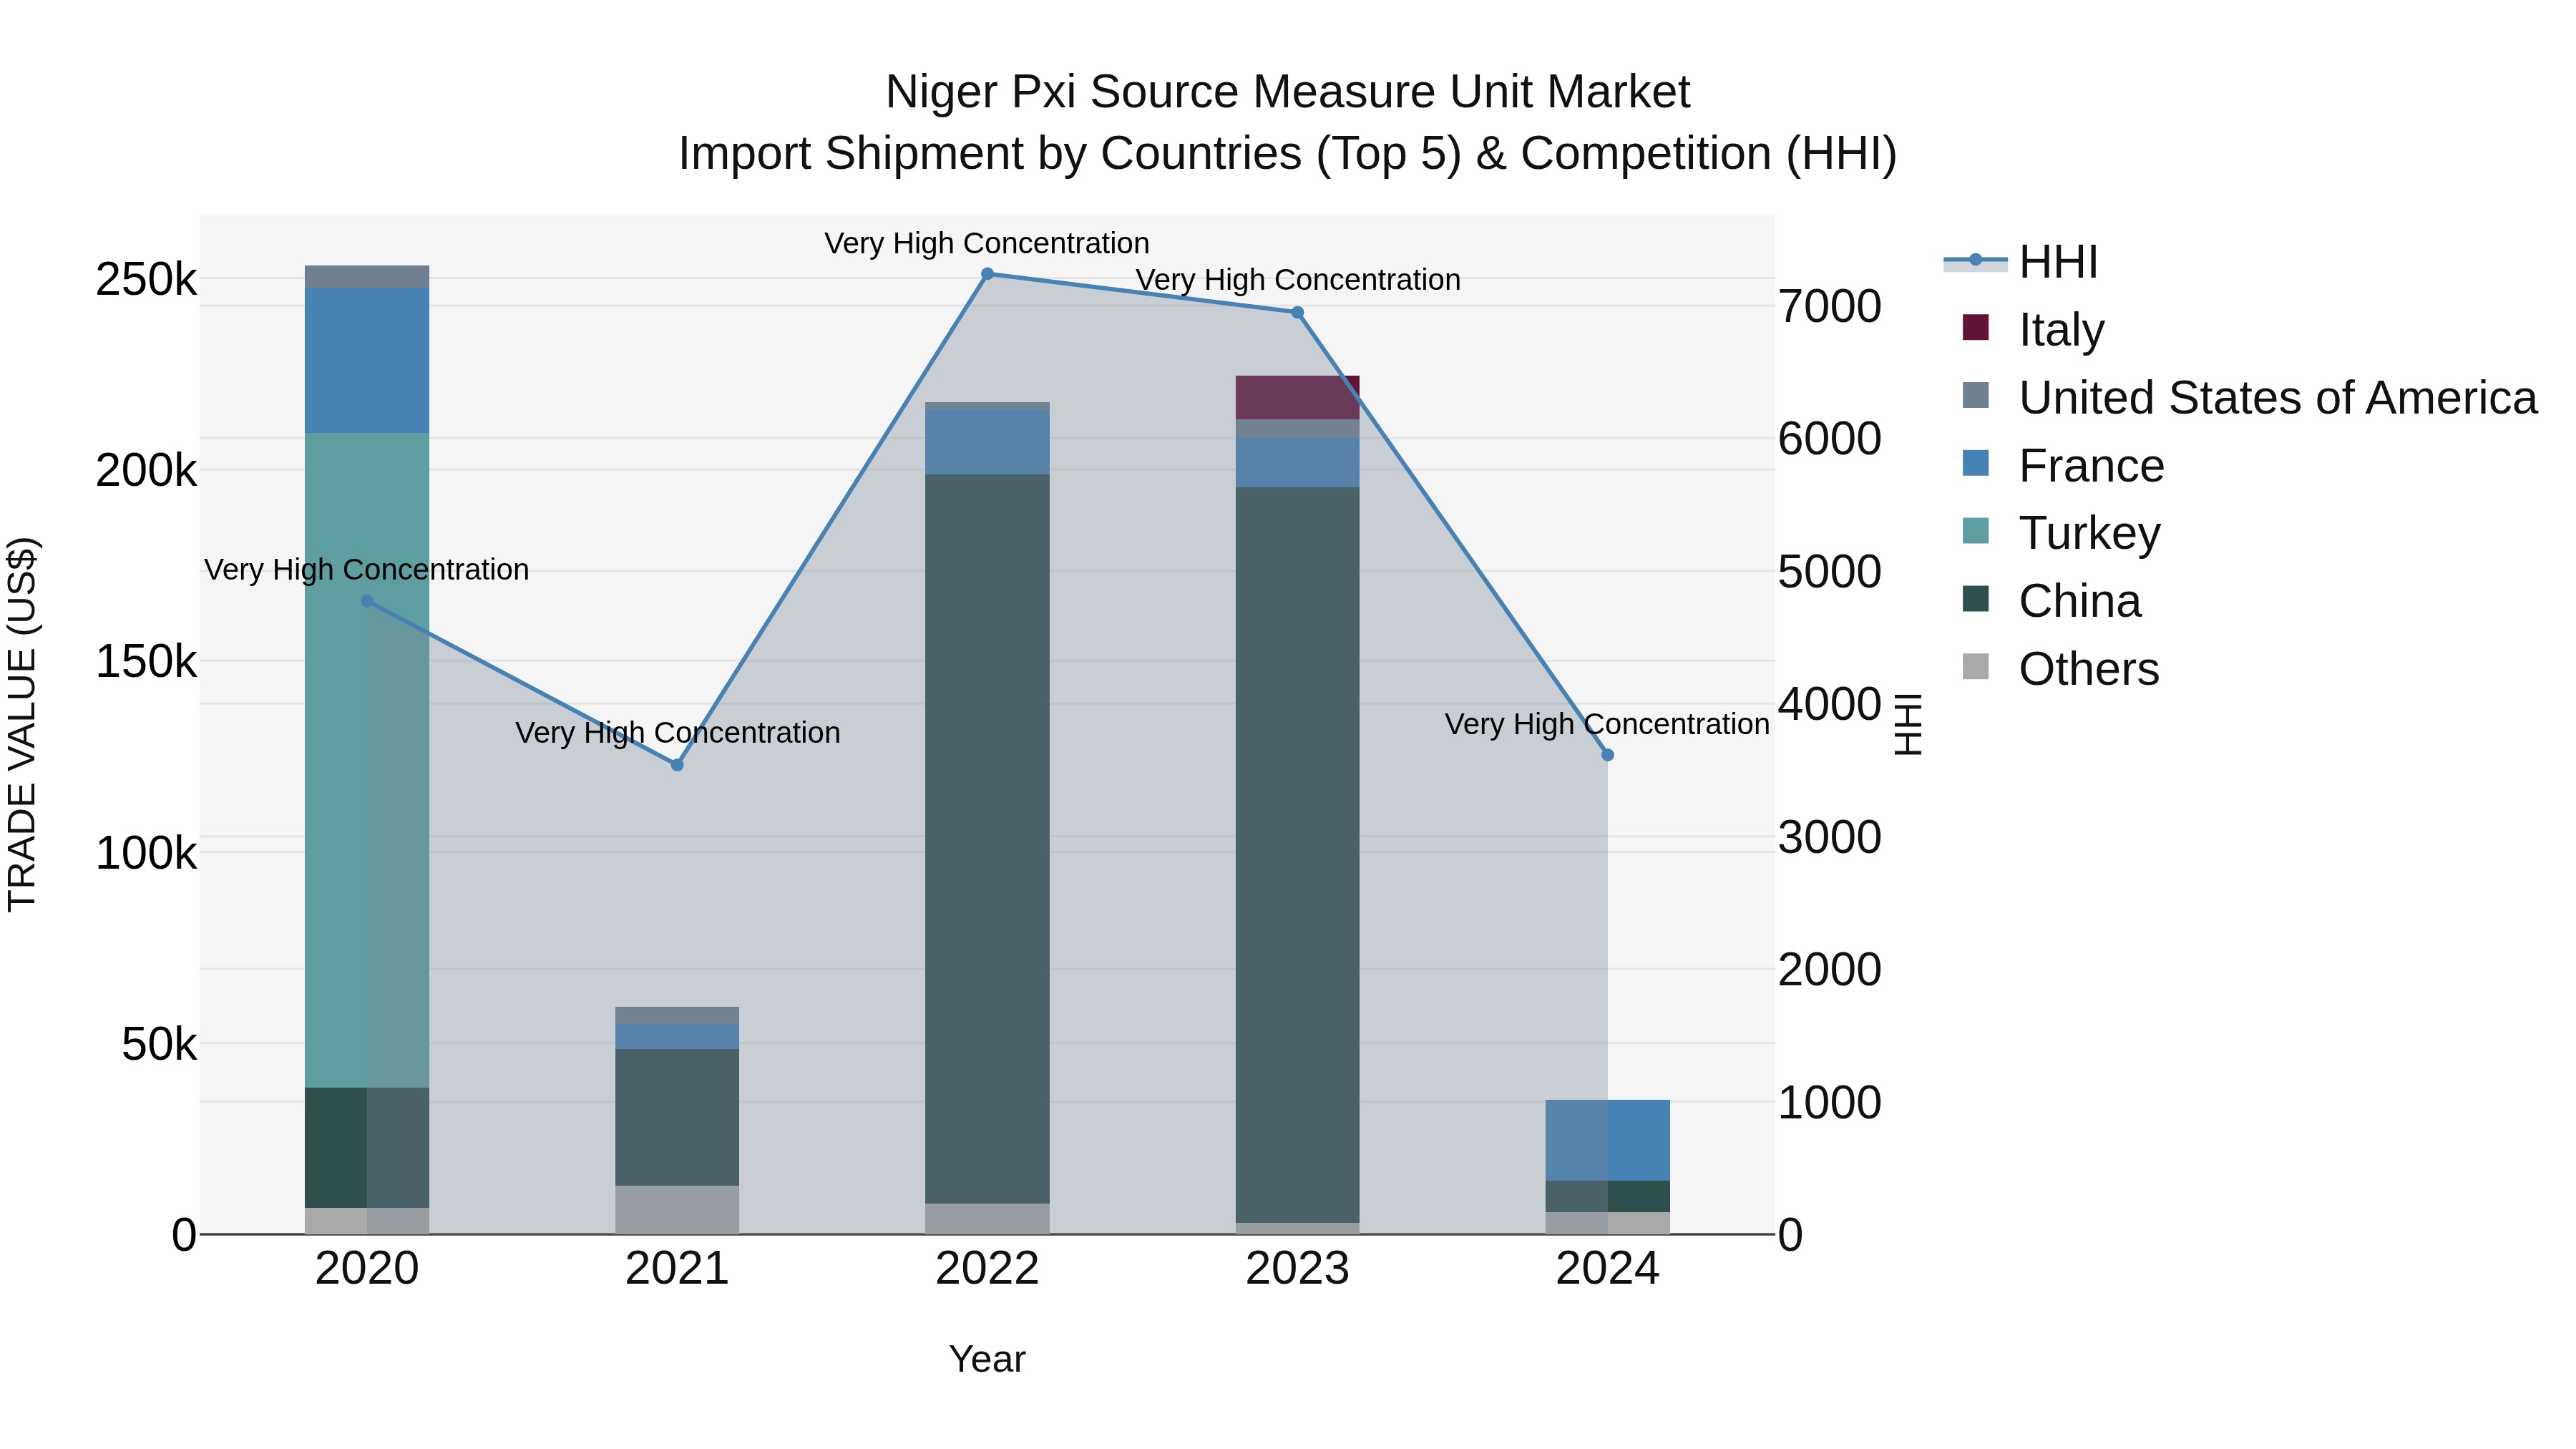The width and height of the screenshot is (2576, 1449).
Task: Click the Italy segment of the 2023 bar
Action: coord(1297,398)
